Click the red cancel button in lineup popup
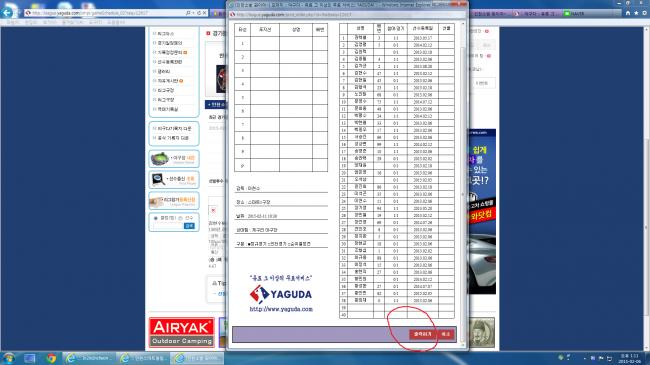The height and width of the screenshot is (365, 650). click(446, 334)
